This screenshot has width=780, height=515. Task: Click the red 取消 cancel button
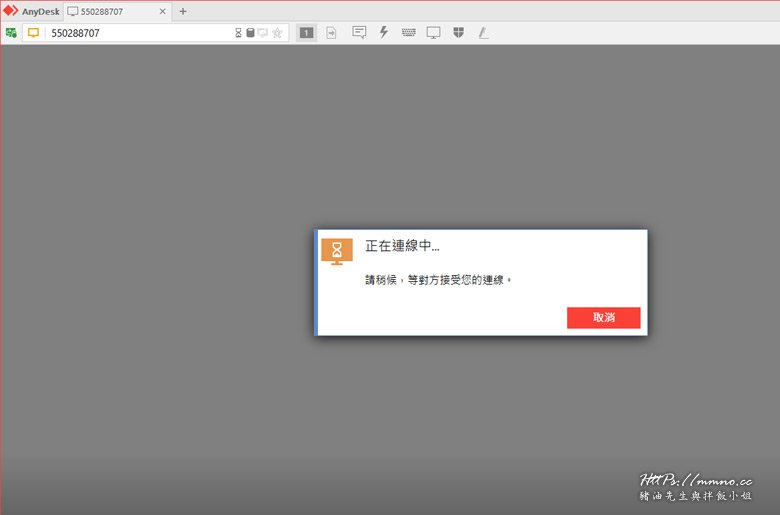[x=603, y=317]
